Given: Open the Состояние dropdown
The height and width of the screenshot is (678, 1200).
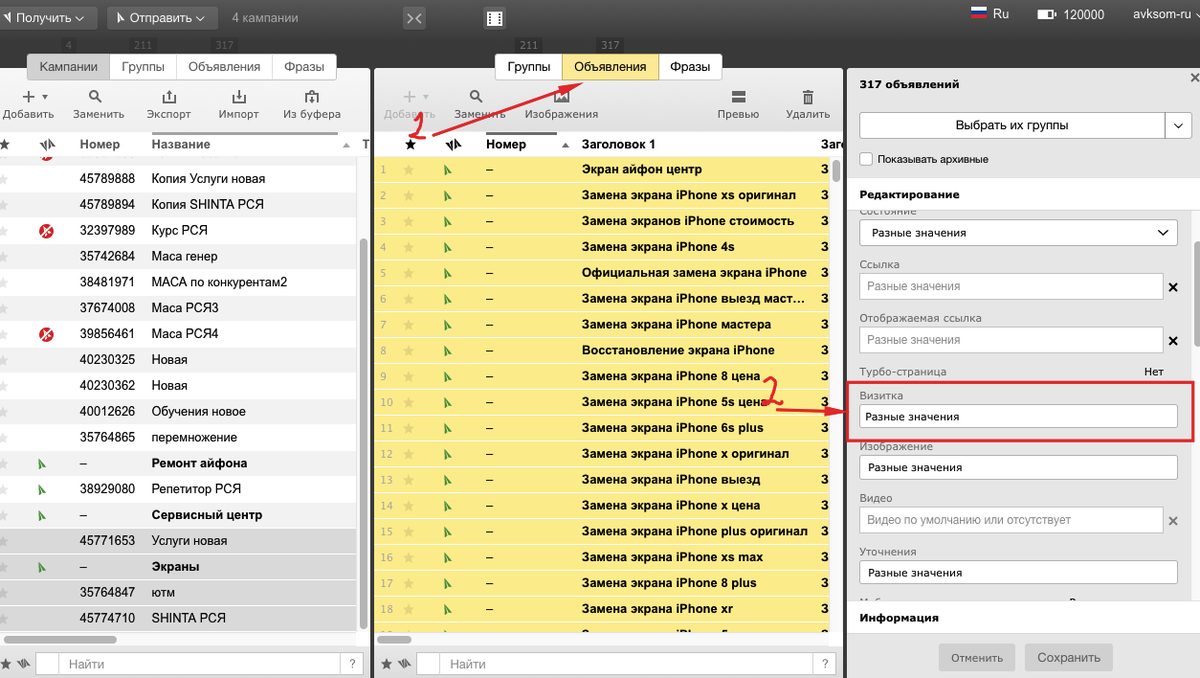Looking at the screenshot, I should (1018, 233).
